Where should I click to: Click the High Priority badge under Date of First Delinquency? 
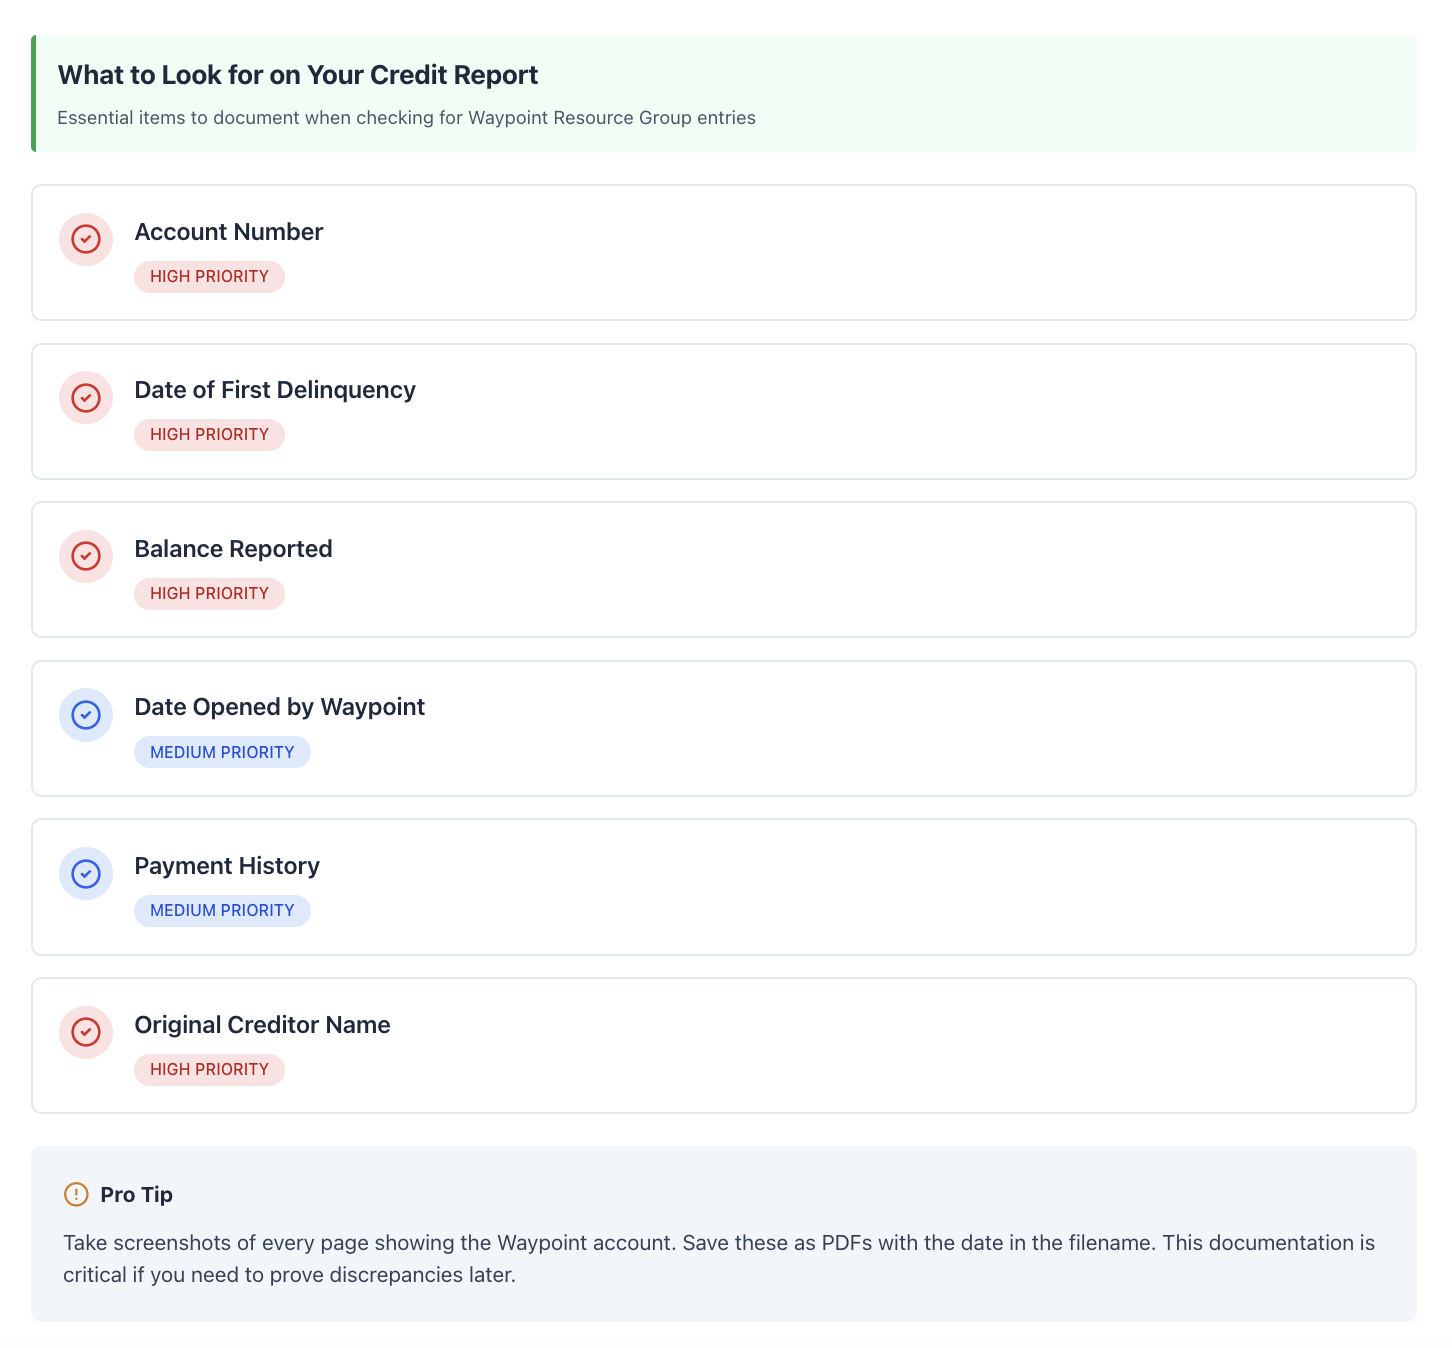click(209, 435)
